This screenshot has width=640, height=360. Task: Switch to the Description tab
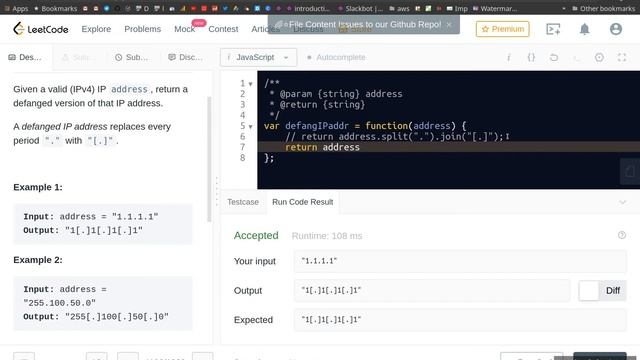25,58
